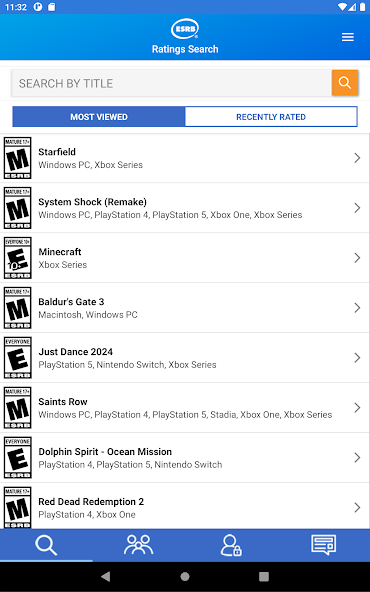Open the System Shock (Remake) rating entry

[185, 208]
